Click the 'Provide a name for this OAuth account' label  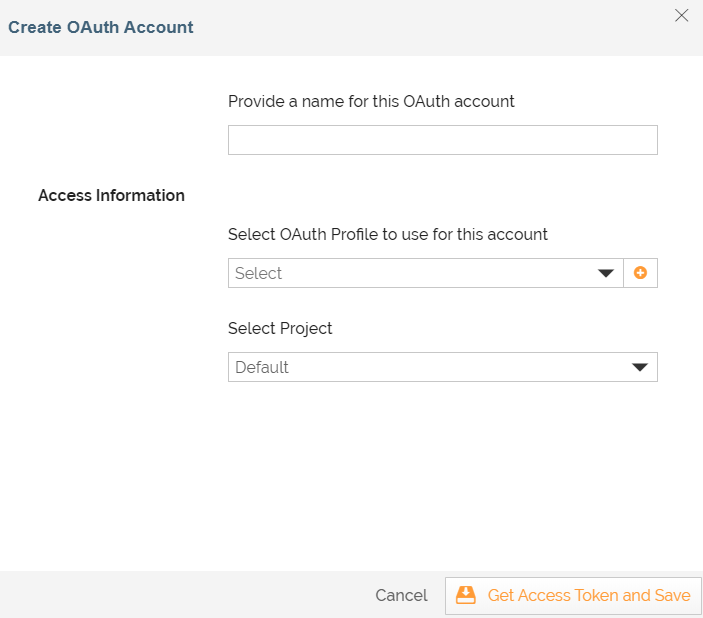point(371,101)
